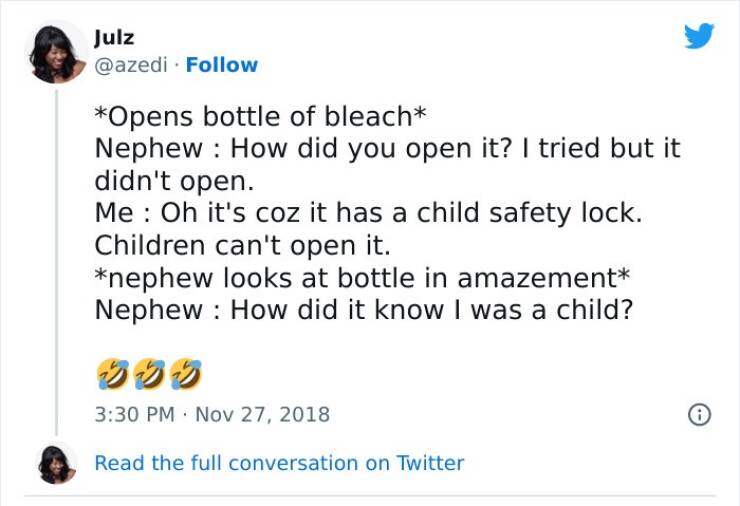
Task: Open the 3:30 PM timestamp
Action: 135,414
